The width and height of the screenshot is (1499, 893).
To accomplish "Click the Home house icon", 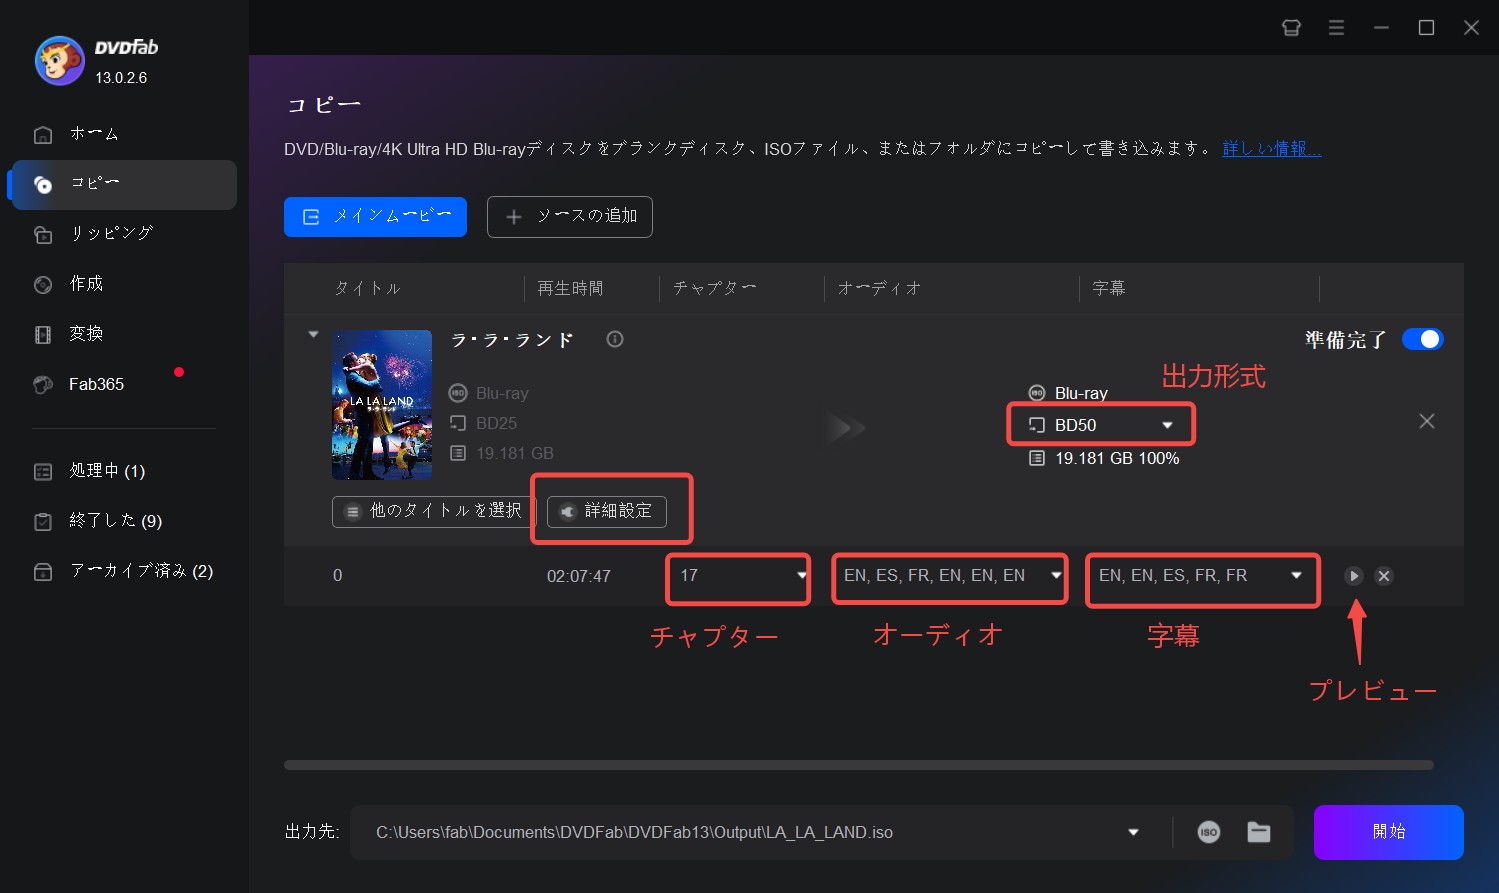I will [43, 134].
